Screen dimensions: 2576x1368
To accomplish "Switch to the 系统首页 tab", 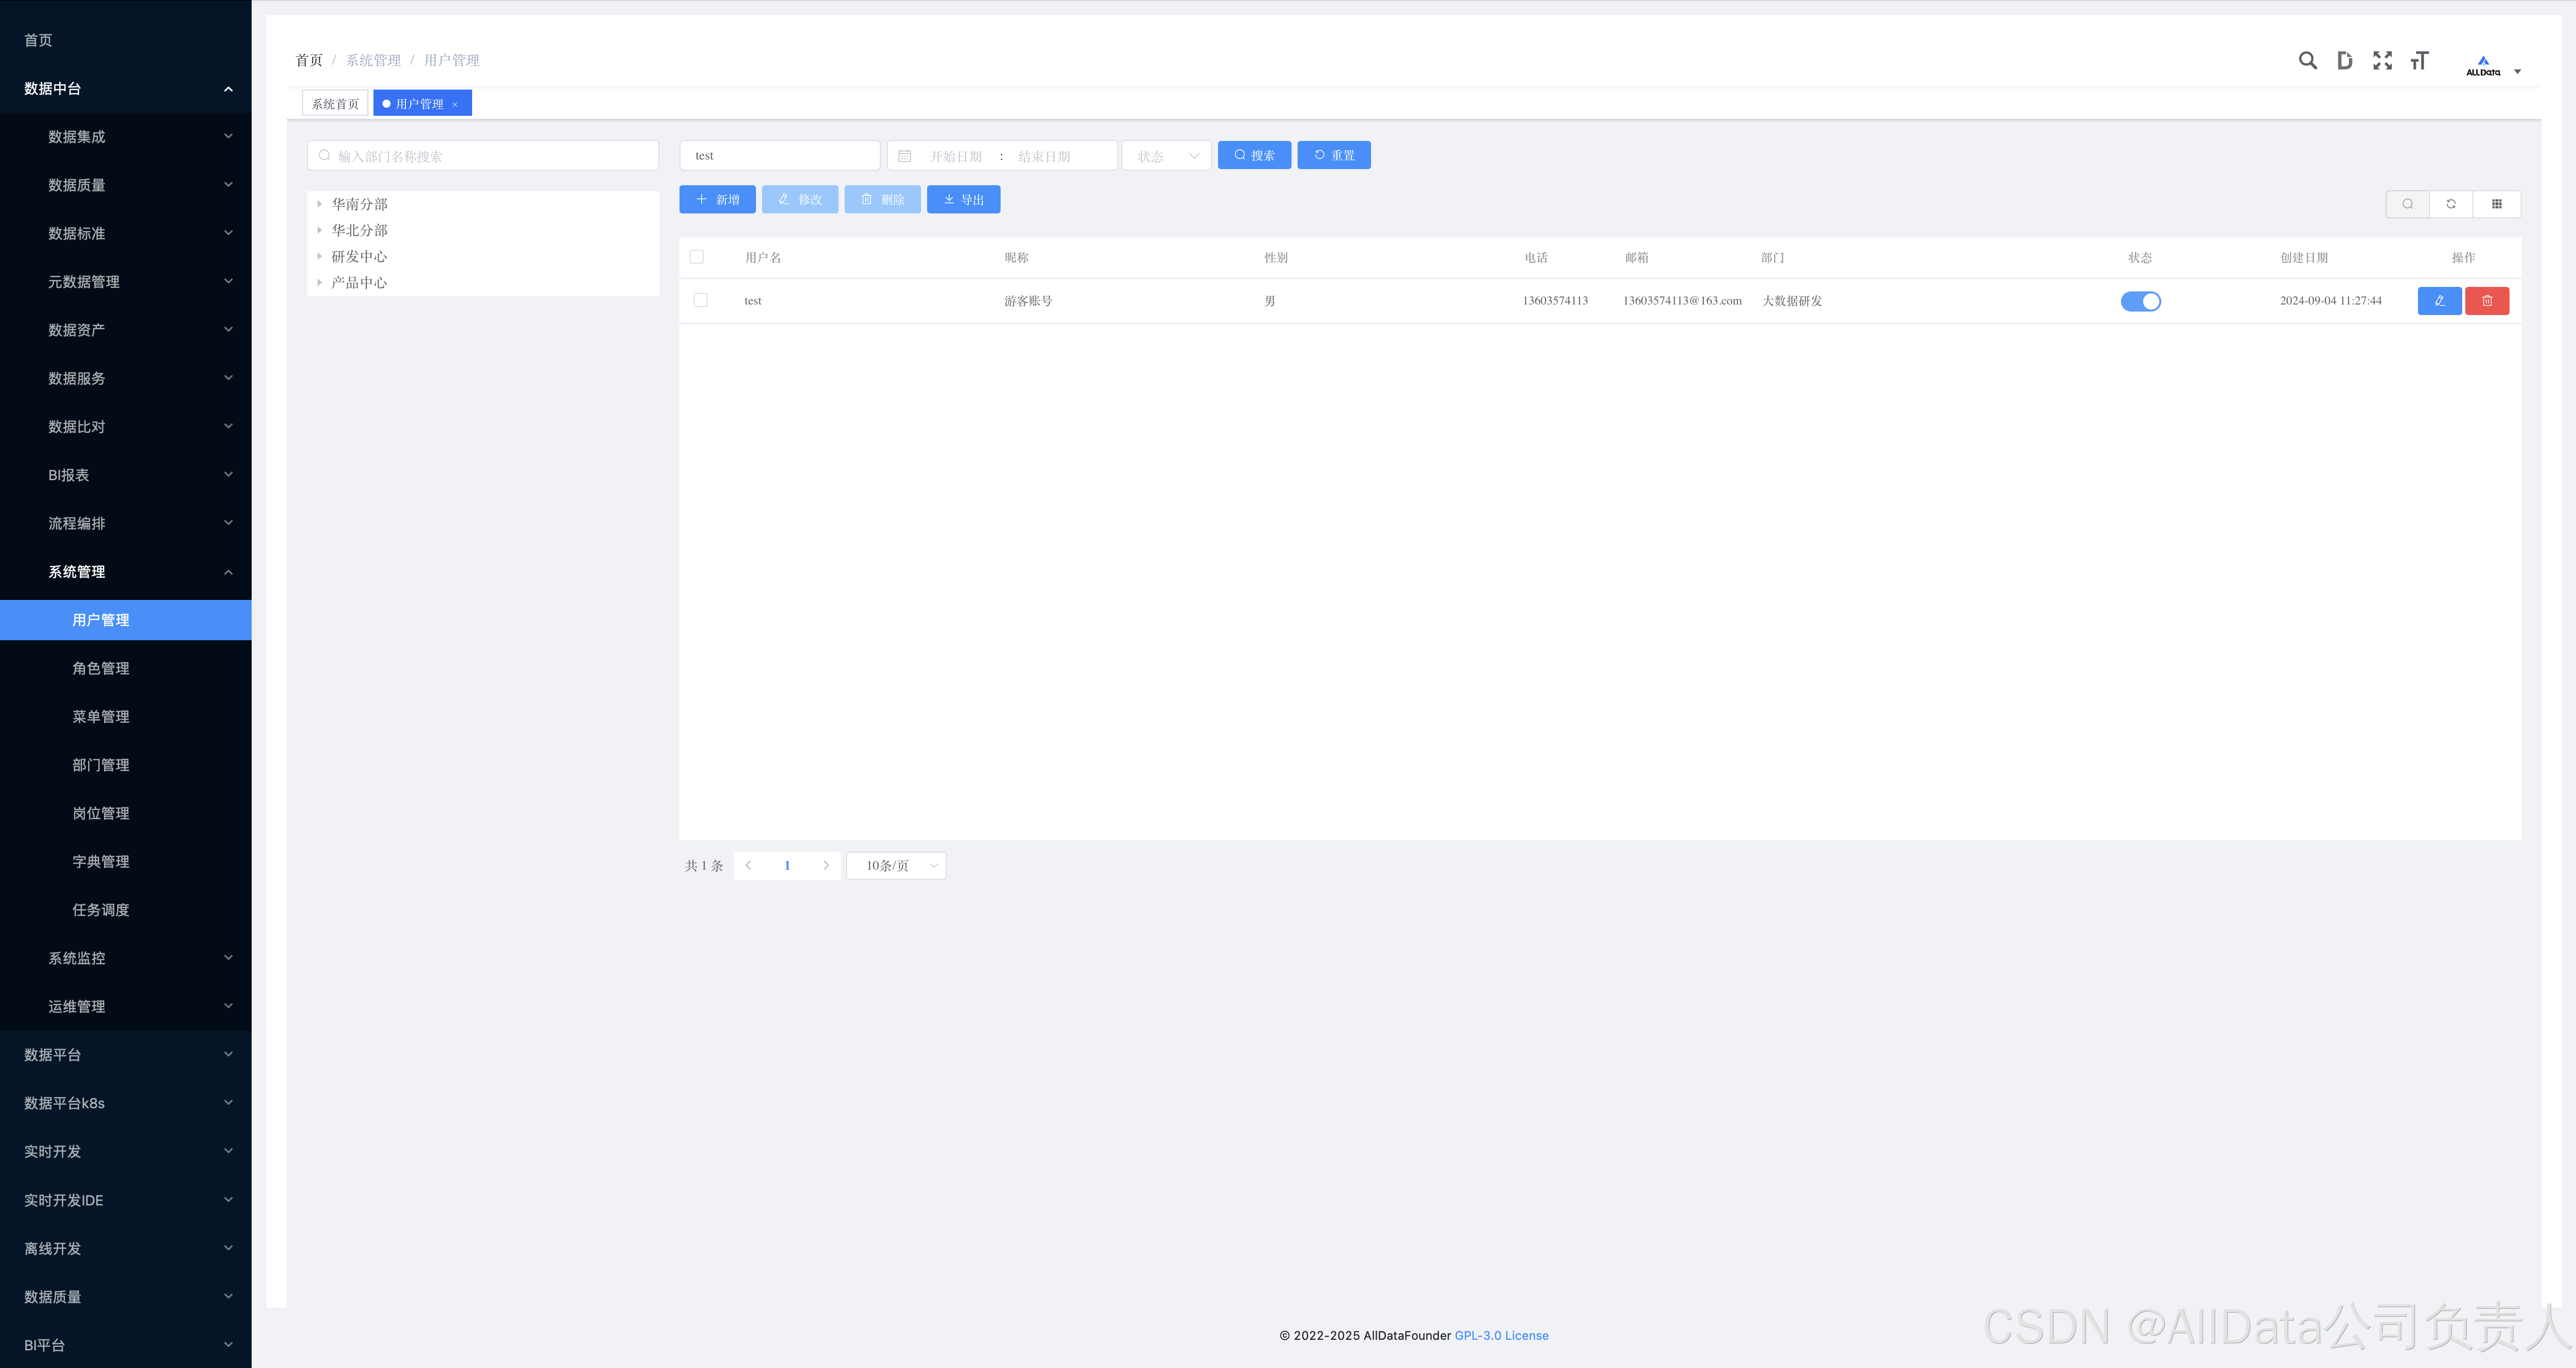I will pyautogui.click(x=335, y=104).
